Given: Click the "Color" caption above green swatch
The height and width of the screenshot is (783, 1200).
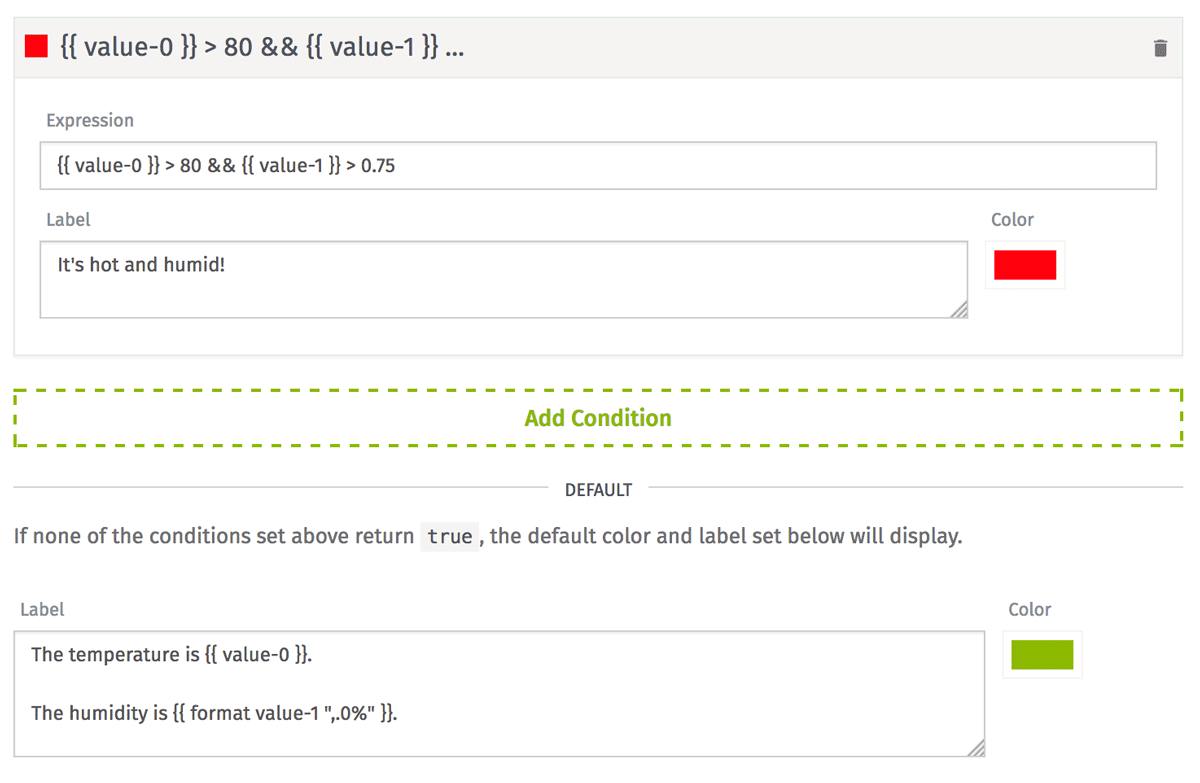Looking at the screenshot, I should [x=1030, y=610].
